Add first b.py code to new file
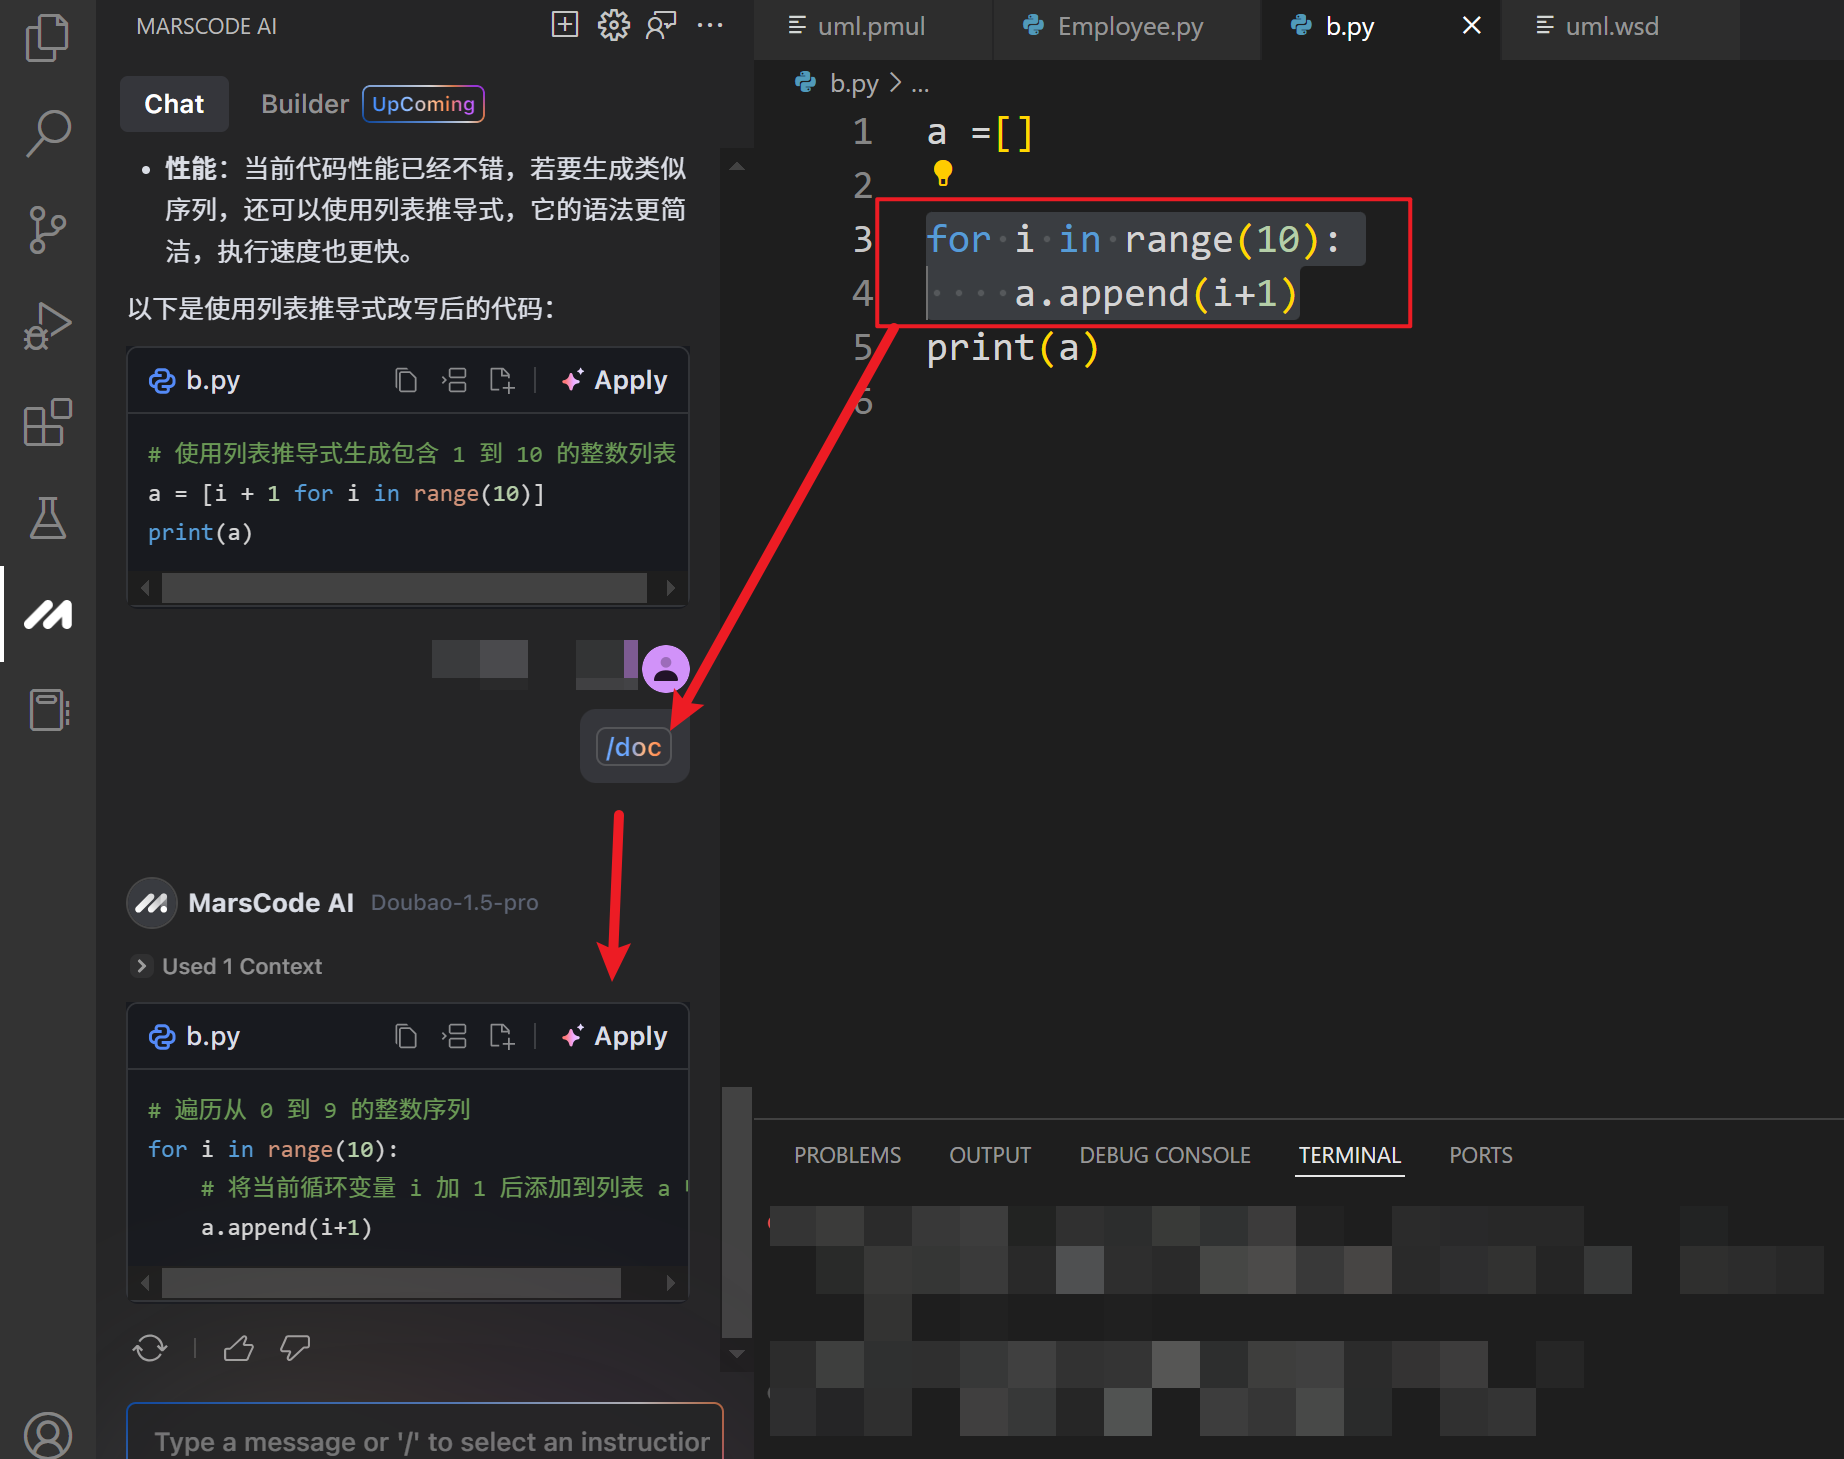1844x1459 pixels. [502, 380]
